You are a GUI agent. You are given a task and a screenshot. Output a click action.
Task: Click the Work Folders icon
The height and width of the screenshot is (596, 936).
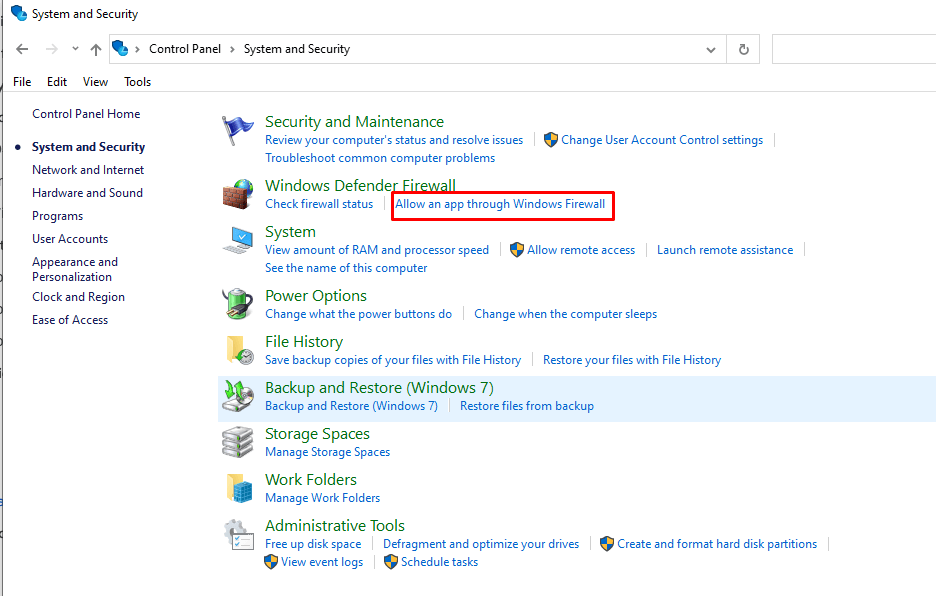coord(238,488)
